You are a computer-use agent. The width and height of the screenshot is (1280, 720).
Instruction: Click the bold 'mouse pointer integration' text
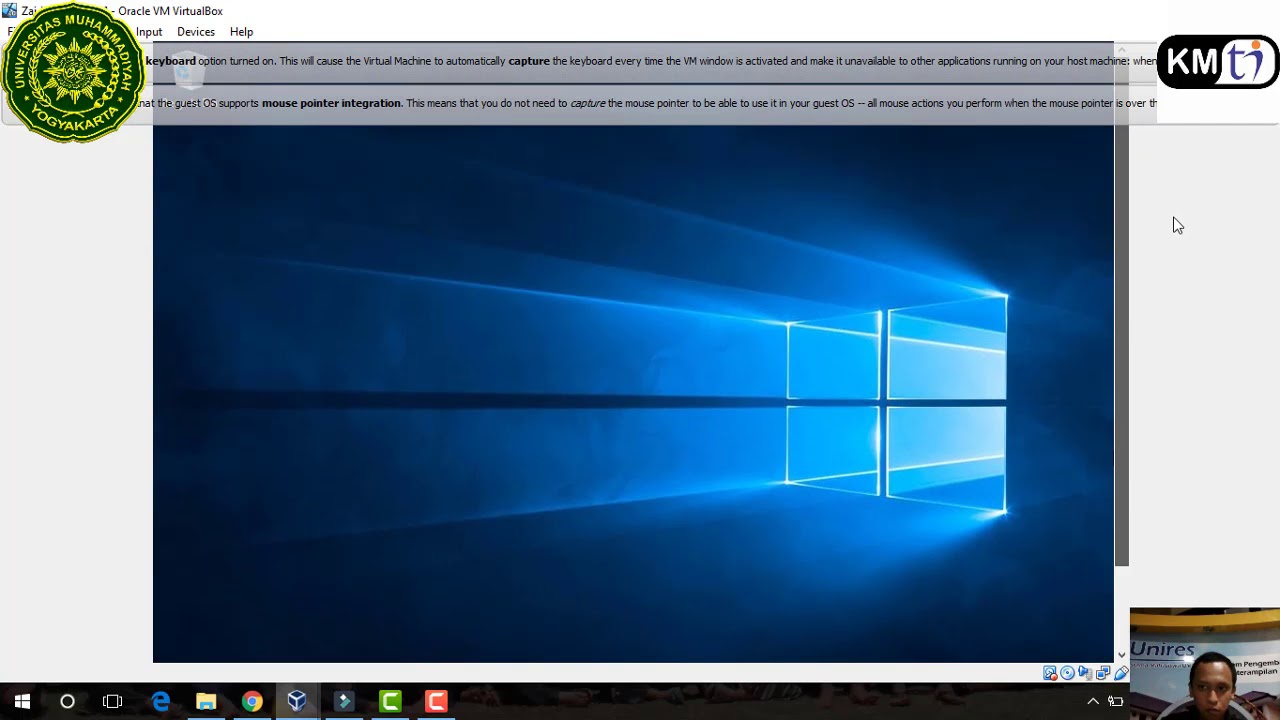pos(331,103)
